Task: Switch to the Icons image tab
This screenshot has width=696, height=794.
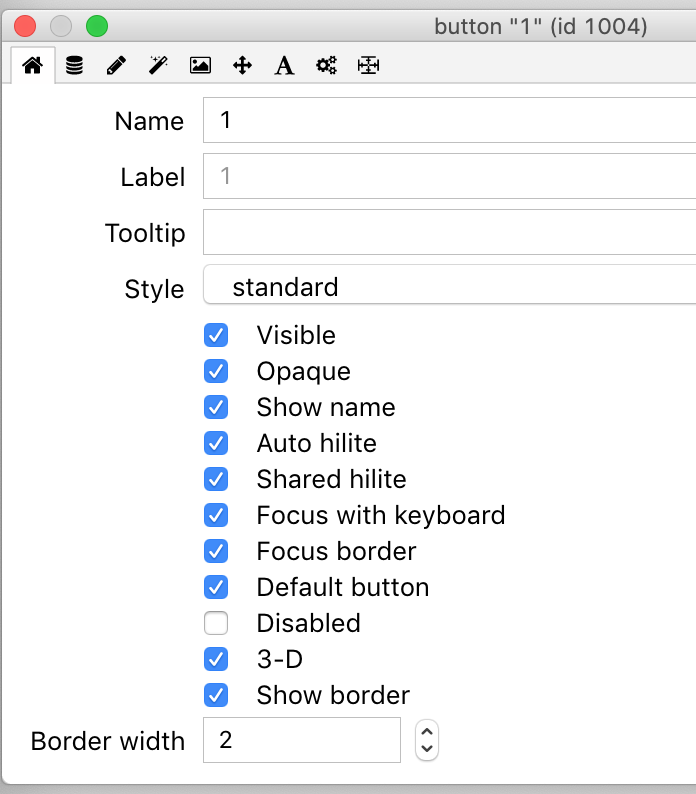Action: click(200, 66)
